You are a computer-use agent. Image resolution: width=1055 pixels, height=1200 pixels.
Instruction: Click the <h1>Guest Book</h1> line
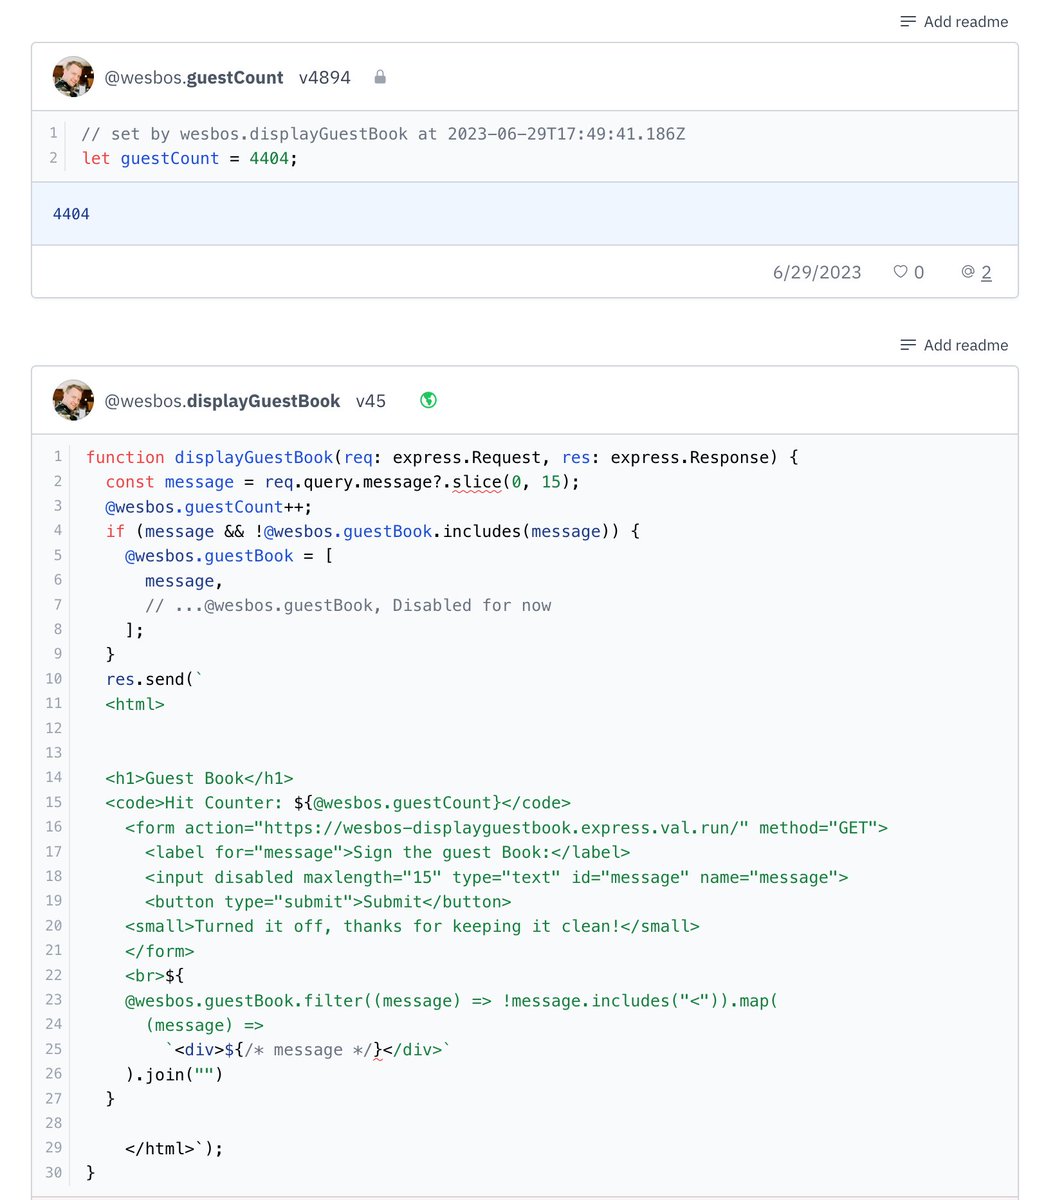199,778
